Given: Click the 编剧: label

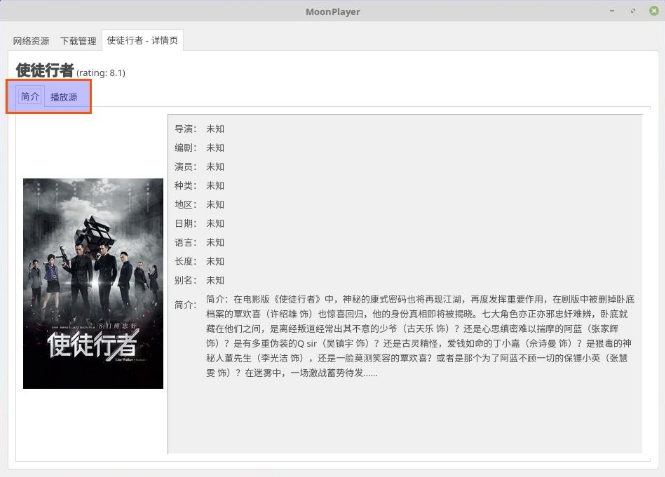Looking at the screenshot, I should tap(185, 148).
